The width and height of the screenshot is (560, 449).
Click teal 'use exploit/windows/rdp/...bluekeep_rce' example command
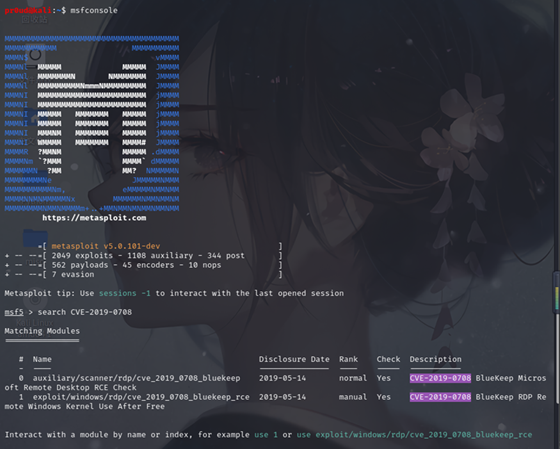pyautogui.click(x=414, y=435)
